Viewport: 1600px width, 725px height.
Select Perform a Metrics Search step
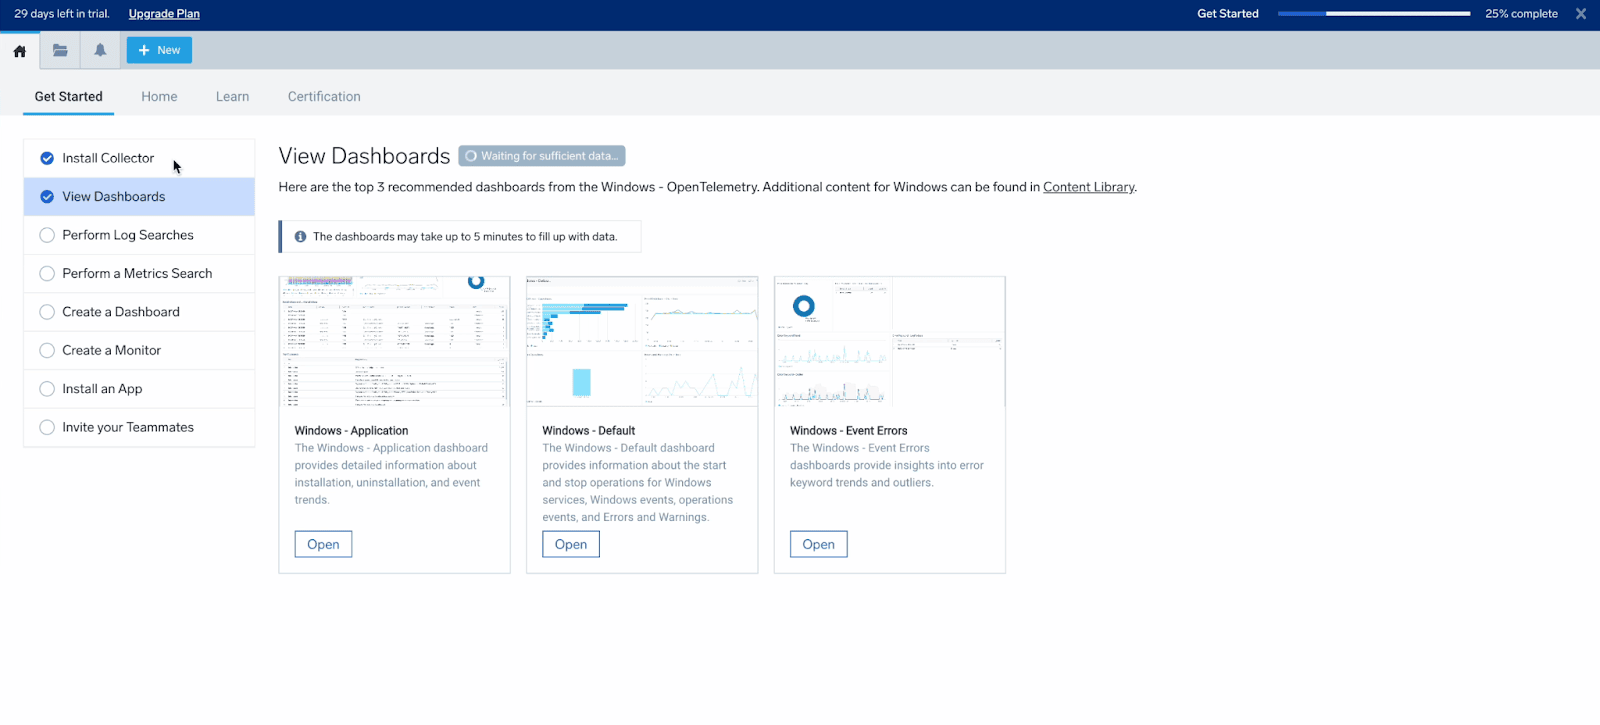click(x=139, y=274)
